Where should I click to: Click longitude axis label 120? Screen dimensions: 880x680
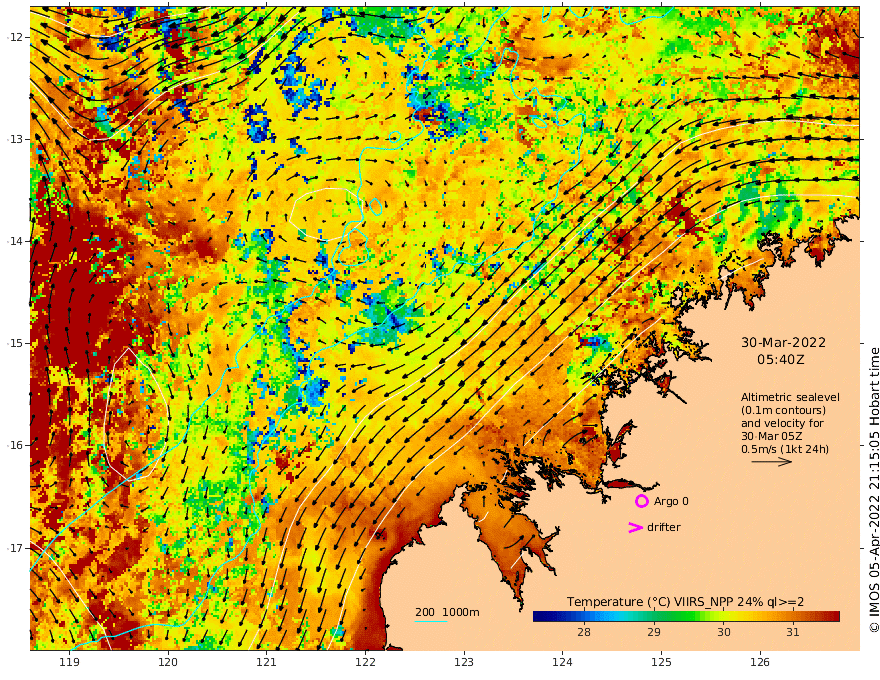168,663
